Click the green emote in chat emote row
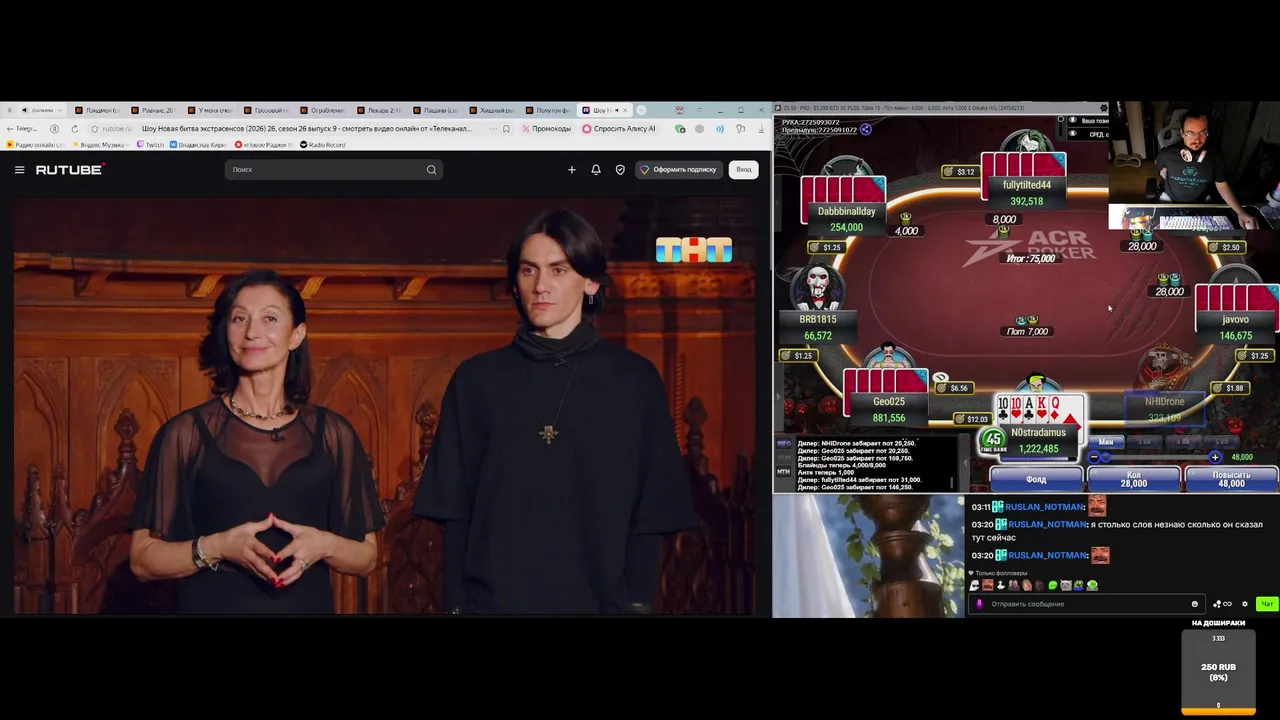Screen dimensions: 1280x720 coord(1052,586)
